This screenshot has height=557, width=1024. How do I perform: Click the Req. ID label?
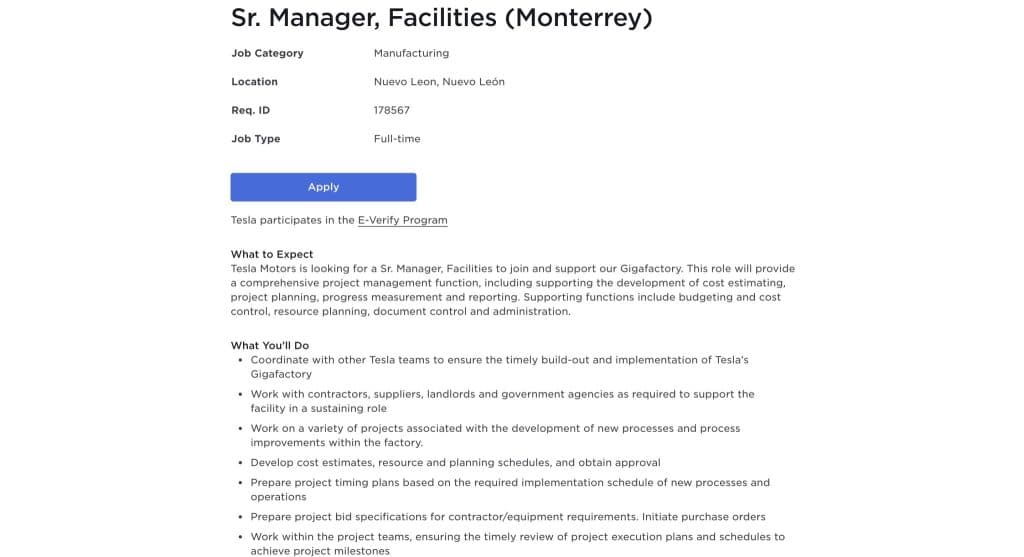[x=250, y=110]
